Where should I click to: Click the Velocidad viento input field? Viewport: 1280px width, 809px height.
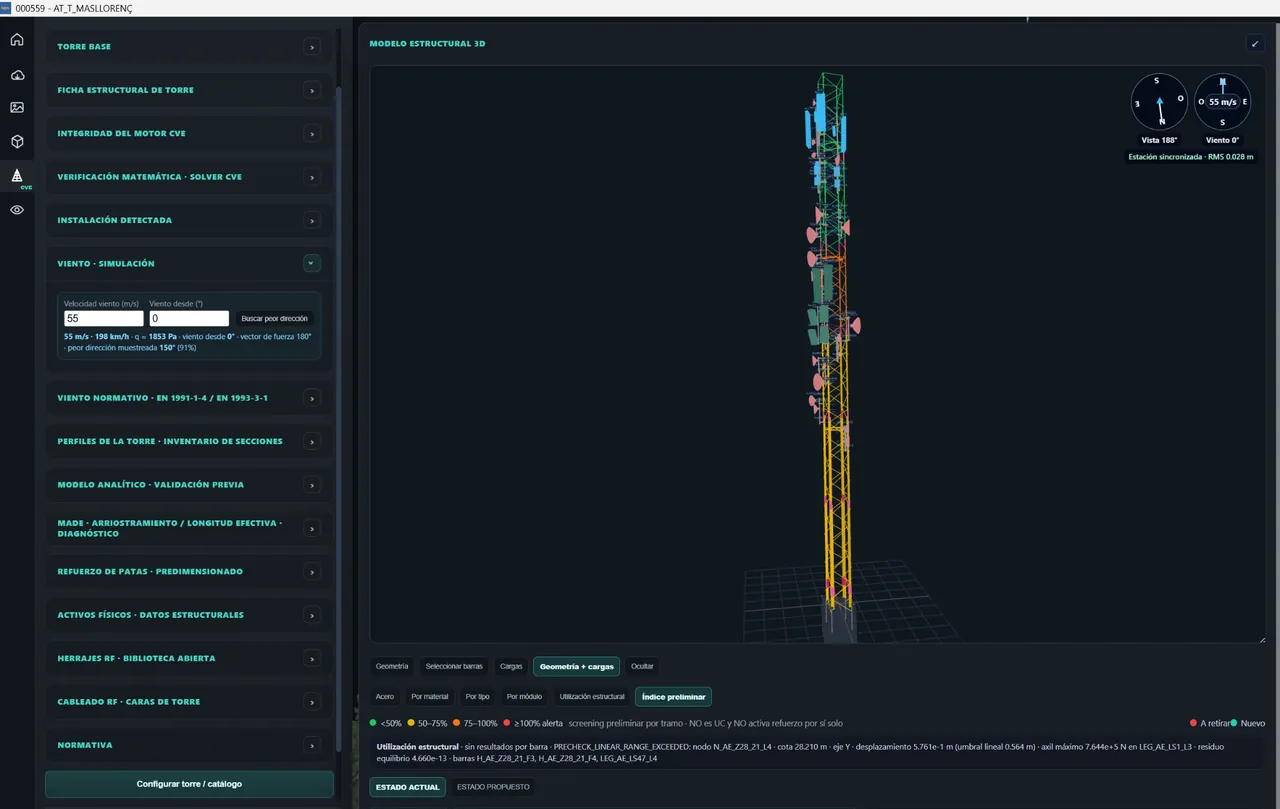pos(103,319)
